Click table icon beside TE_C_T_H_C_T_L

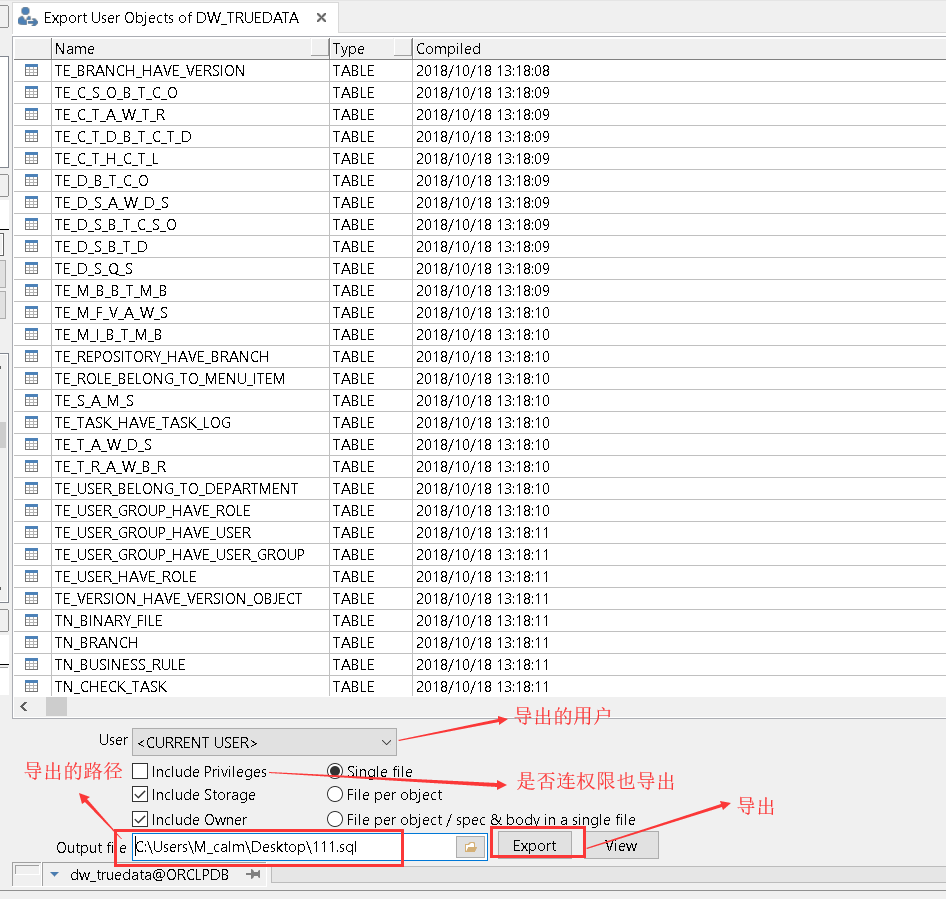[31, 159]
